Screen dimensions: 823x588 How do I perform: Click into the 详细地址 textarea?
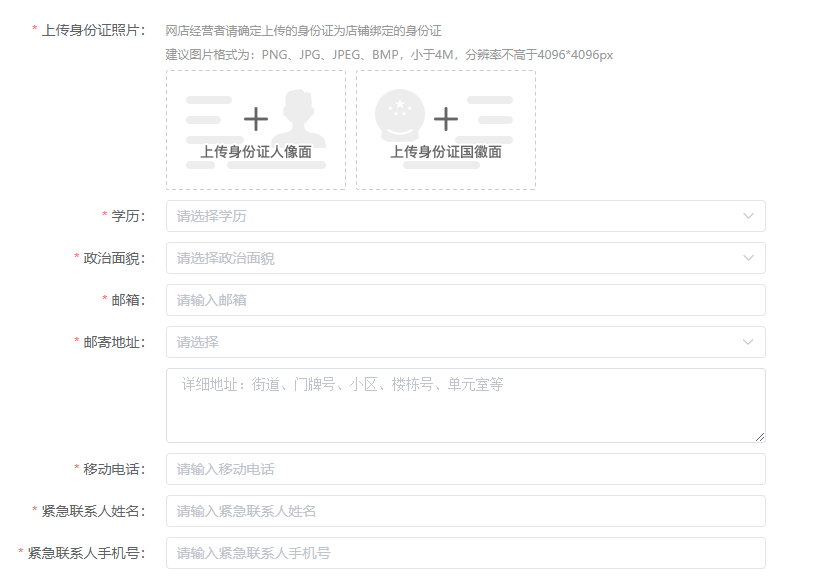coord(465,405)
